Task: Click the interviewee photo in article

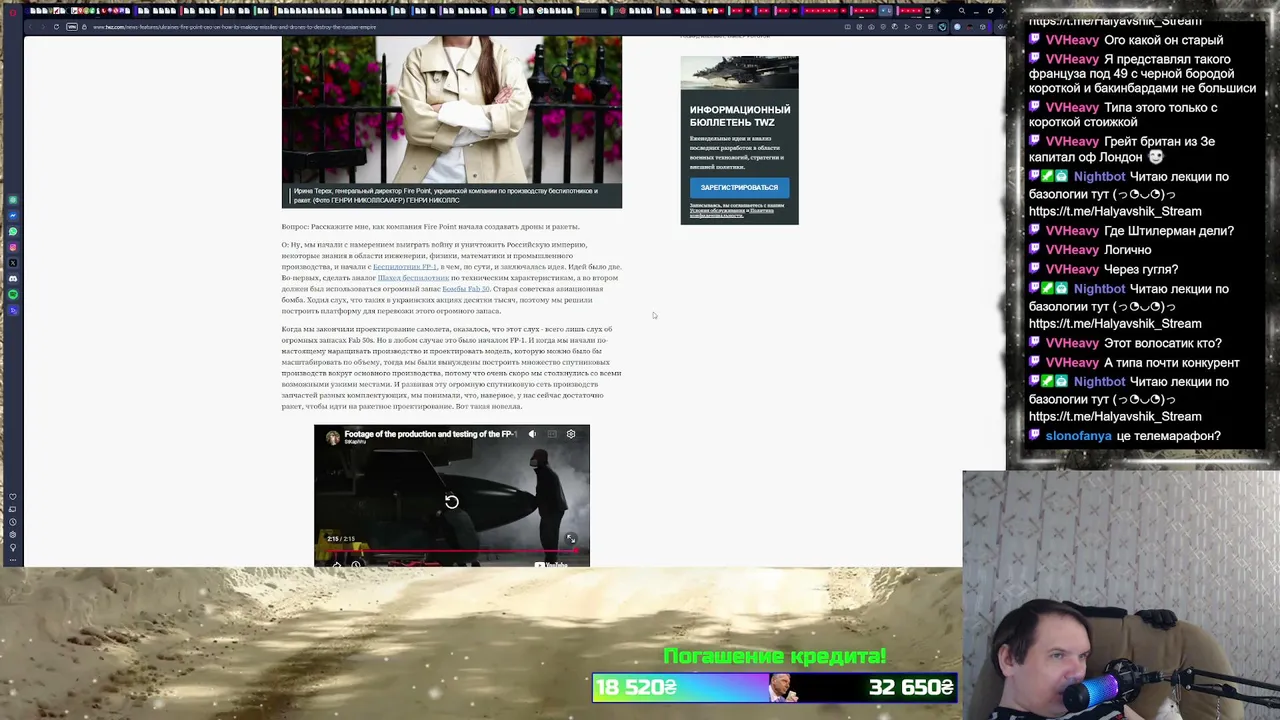Action: 452,109
